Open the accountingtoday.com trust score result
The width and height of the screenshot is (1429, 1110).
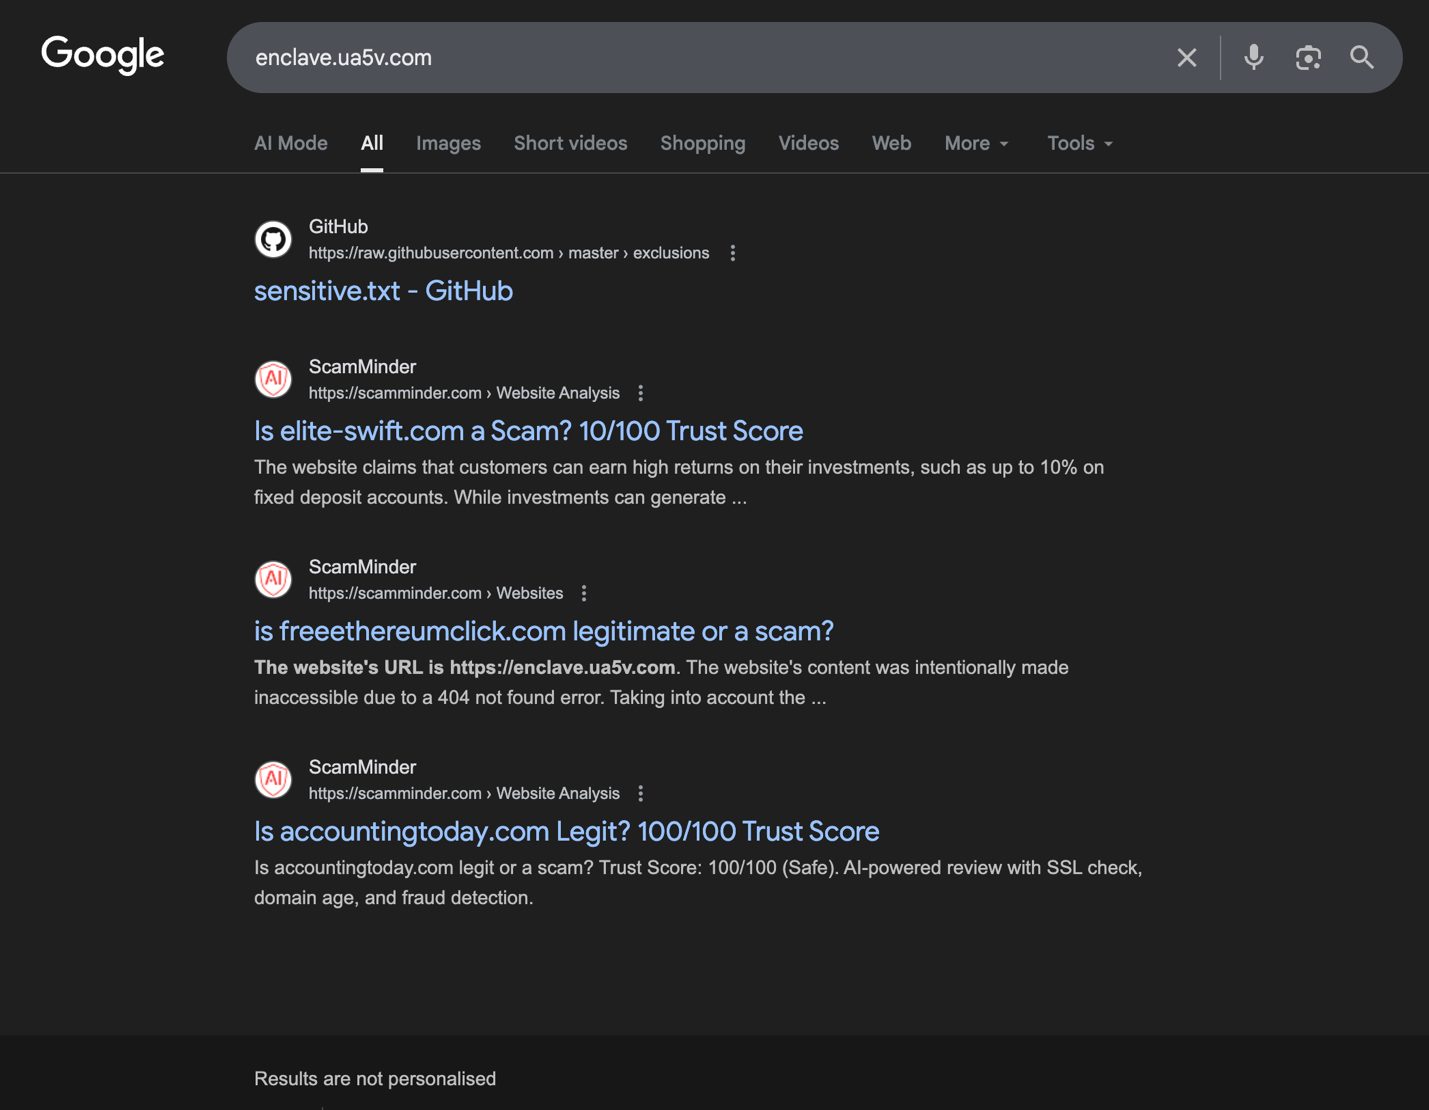point(566,831)
